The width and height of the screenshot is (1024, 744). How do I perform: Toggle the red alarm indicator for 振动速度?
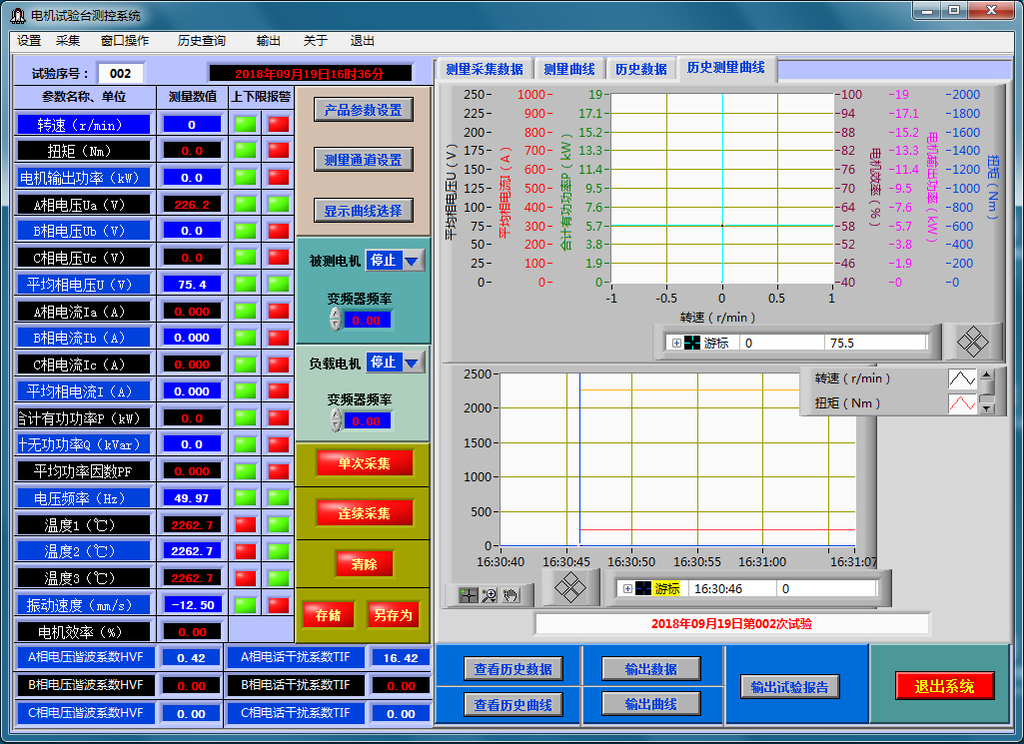(x=245, y=604)
